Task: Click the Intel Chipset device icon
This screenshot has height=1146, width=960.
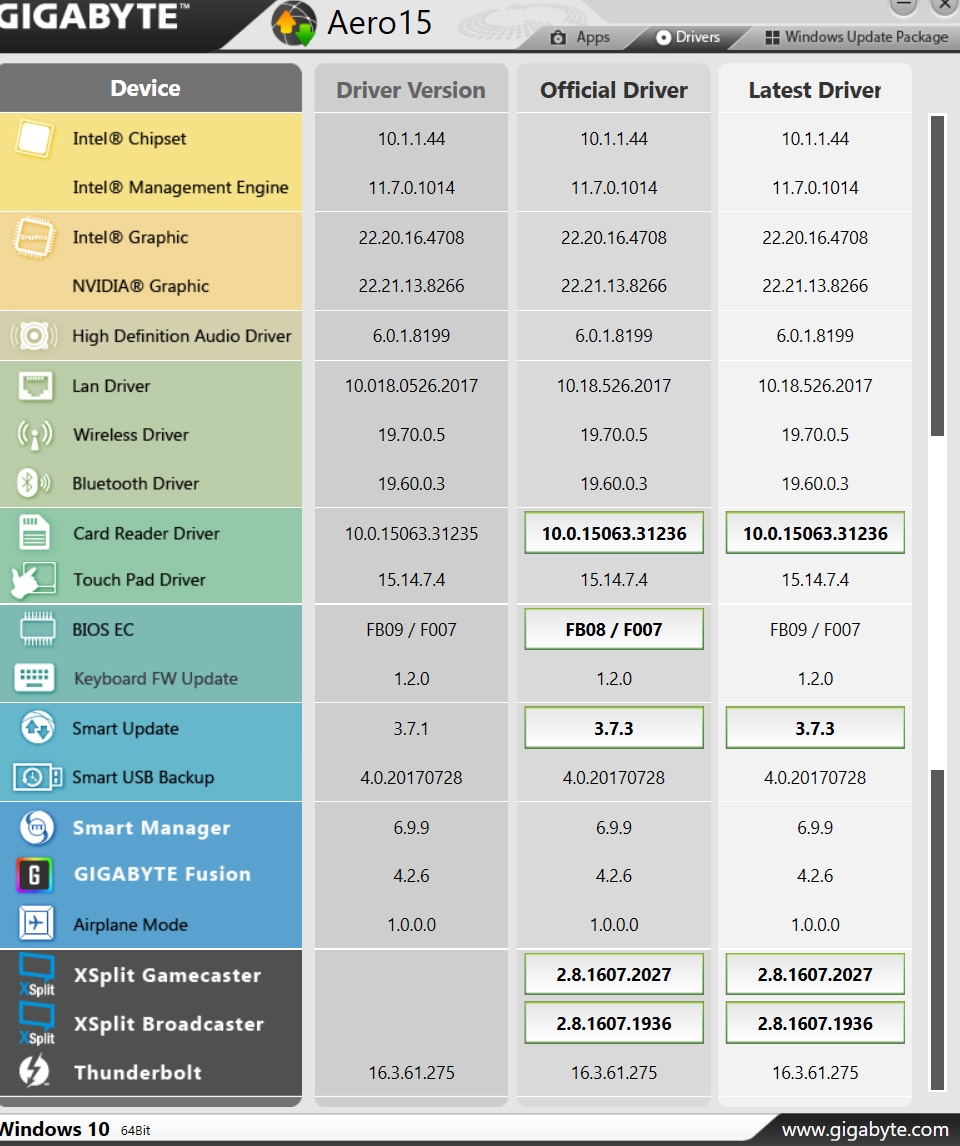Action: [x=34, y=138]
